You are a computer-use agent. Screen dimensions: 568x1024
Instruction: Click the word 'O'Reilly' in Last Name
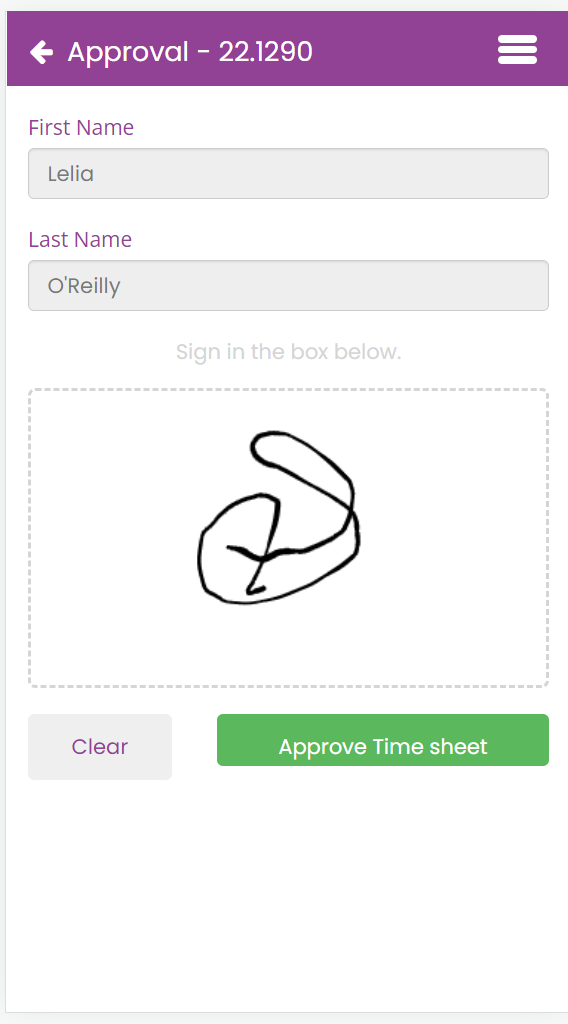[x=84, y=286]
